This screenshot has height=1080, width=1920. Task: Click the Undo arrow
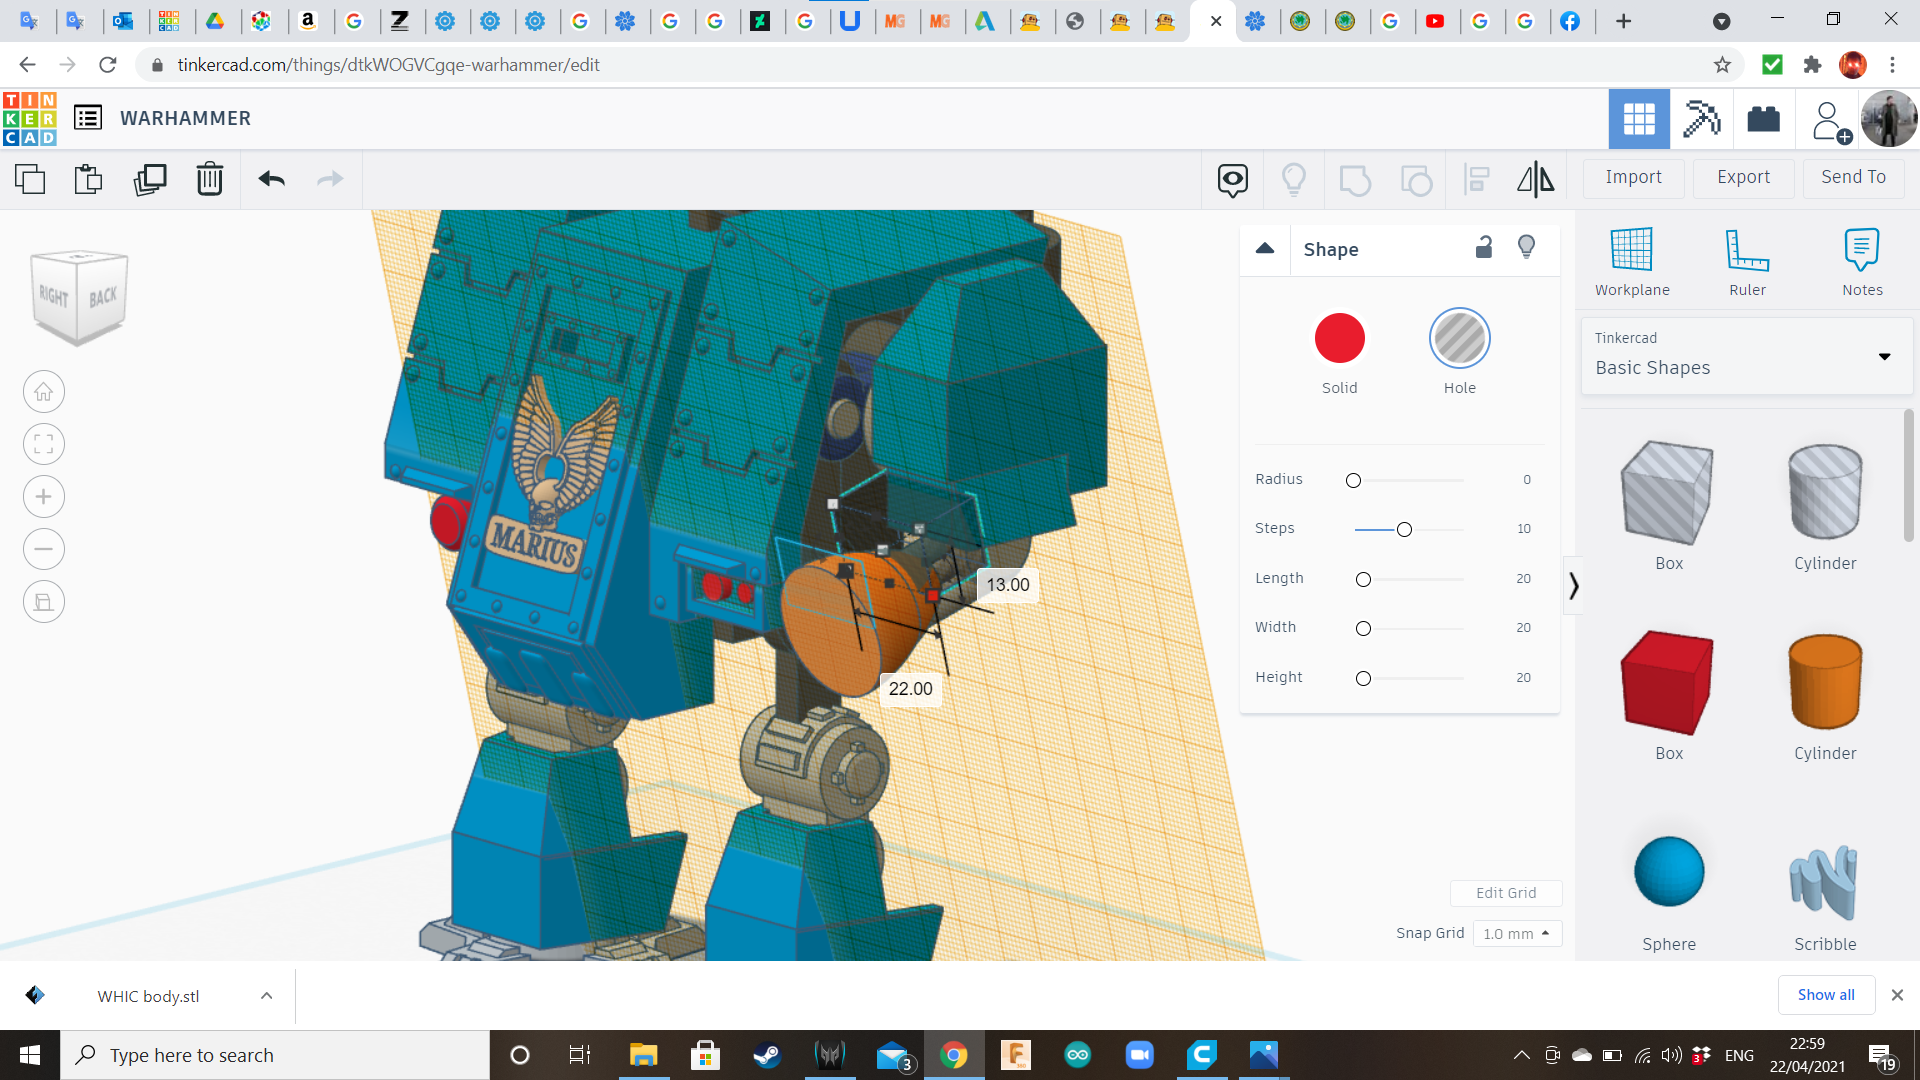[x=271, y=179]
